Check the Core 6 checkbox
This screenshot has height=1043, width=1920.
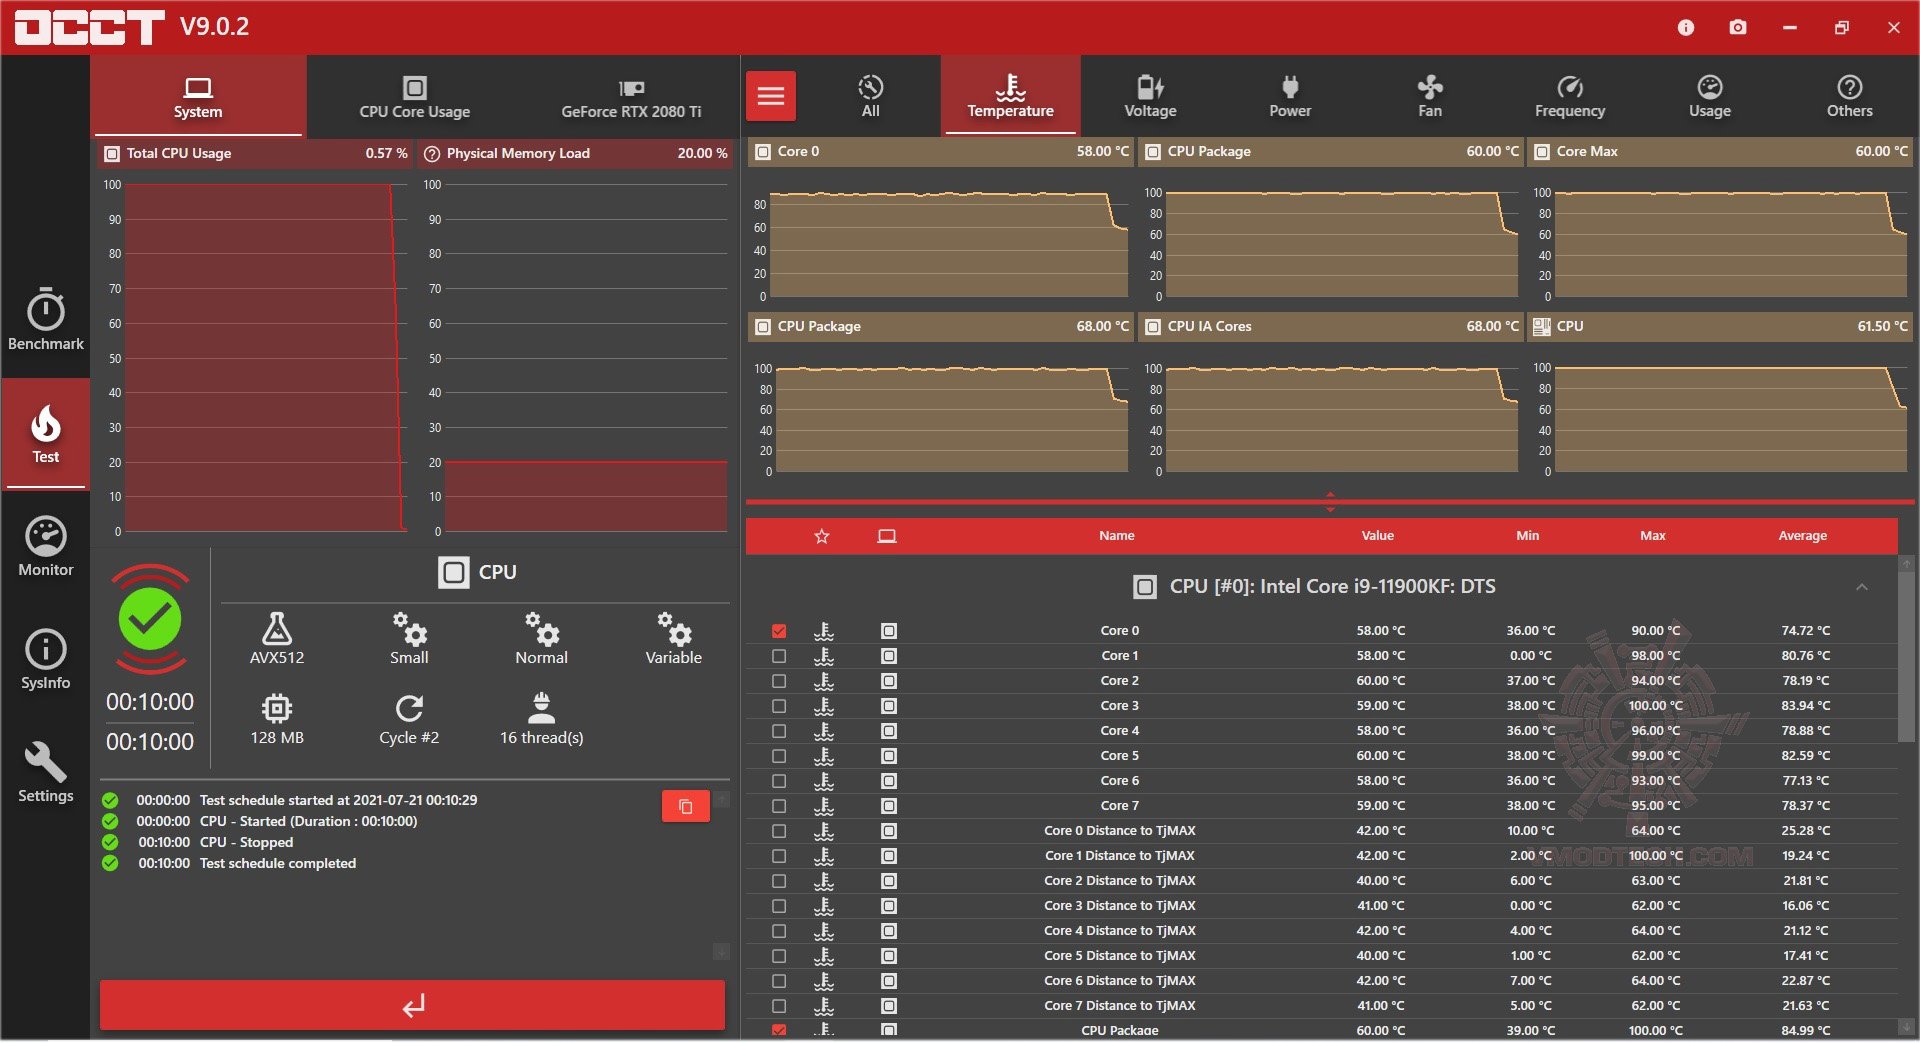[779, 781]
